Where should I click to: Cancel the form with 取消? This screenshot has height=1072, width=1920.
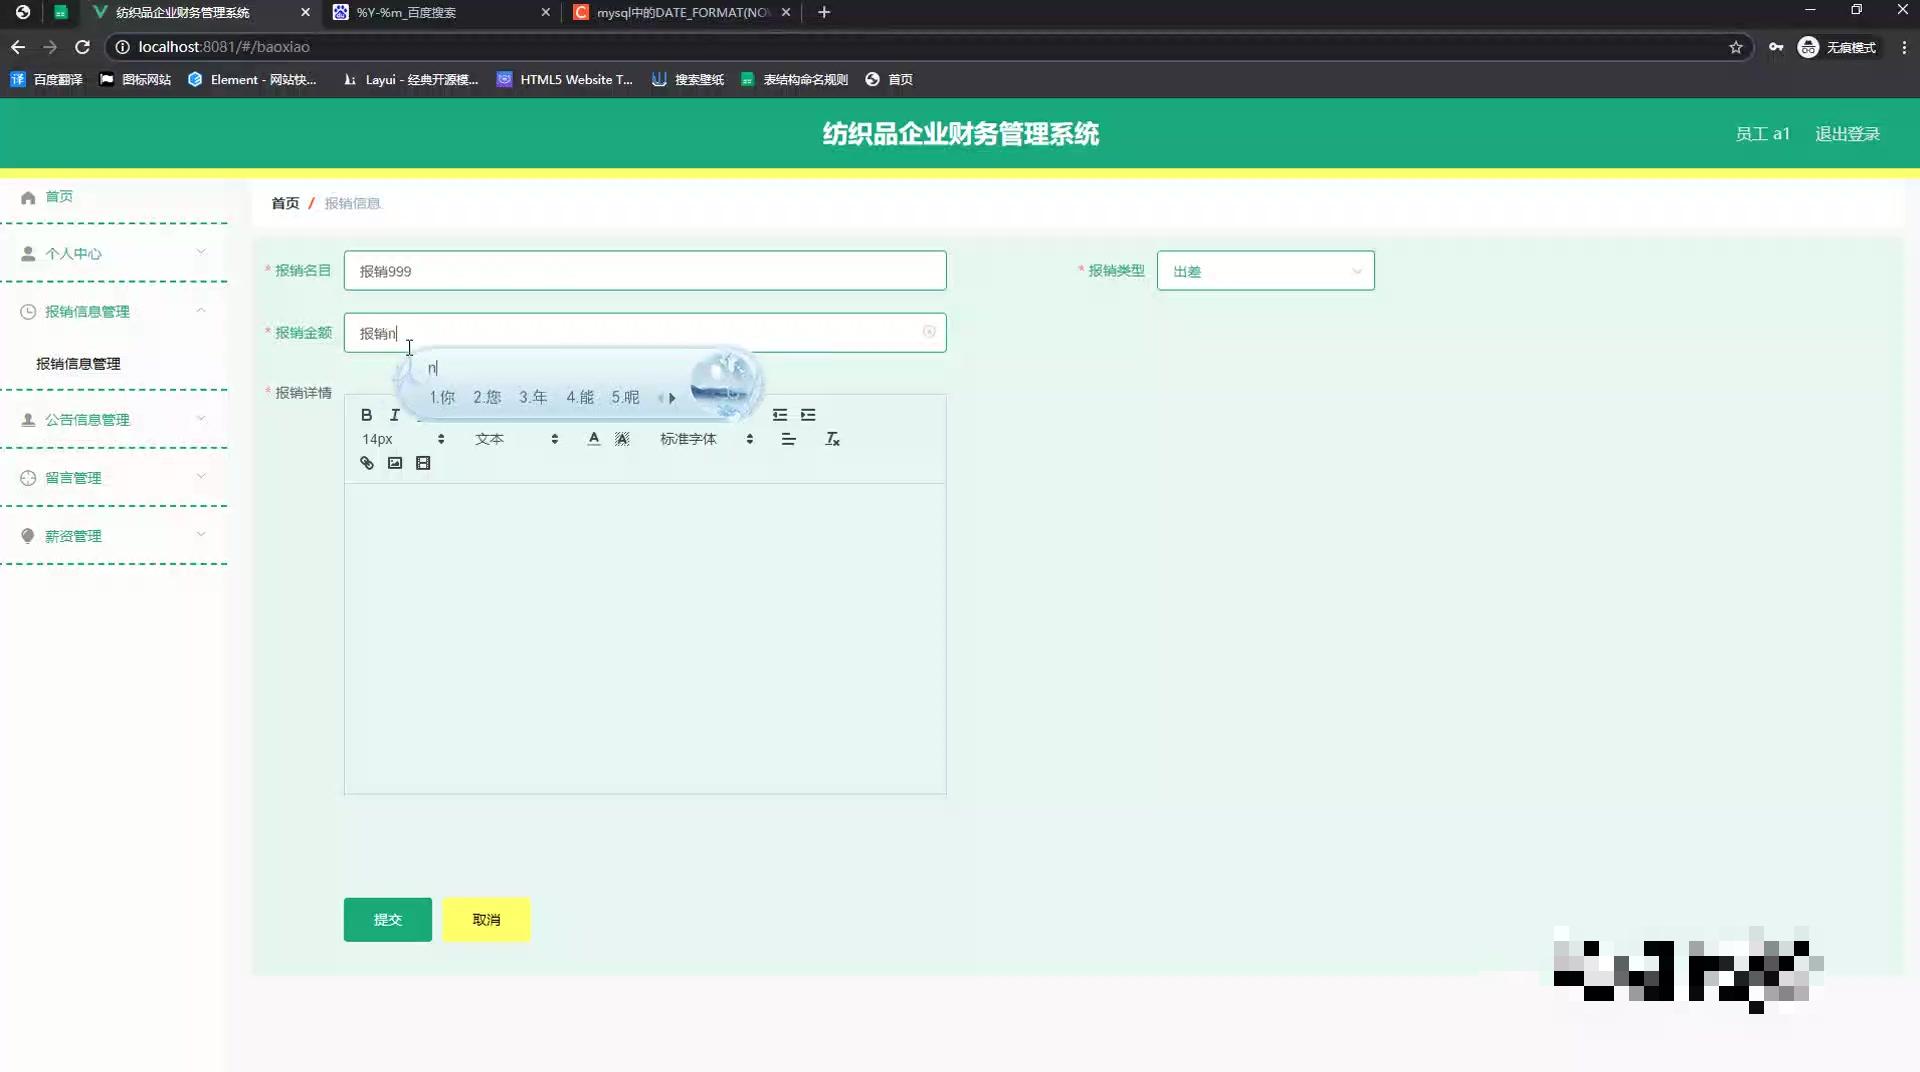coord(486,920)
